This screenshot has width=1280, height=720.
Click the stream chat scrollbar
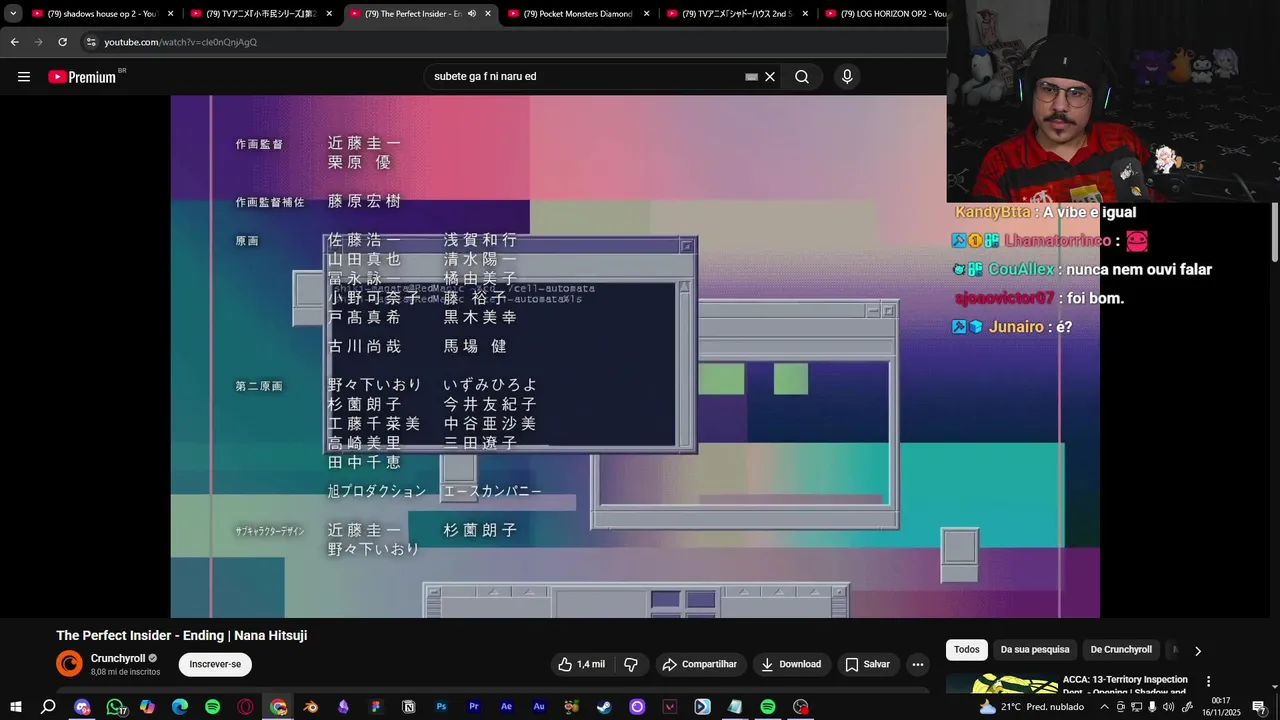(1275, 232)
